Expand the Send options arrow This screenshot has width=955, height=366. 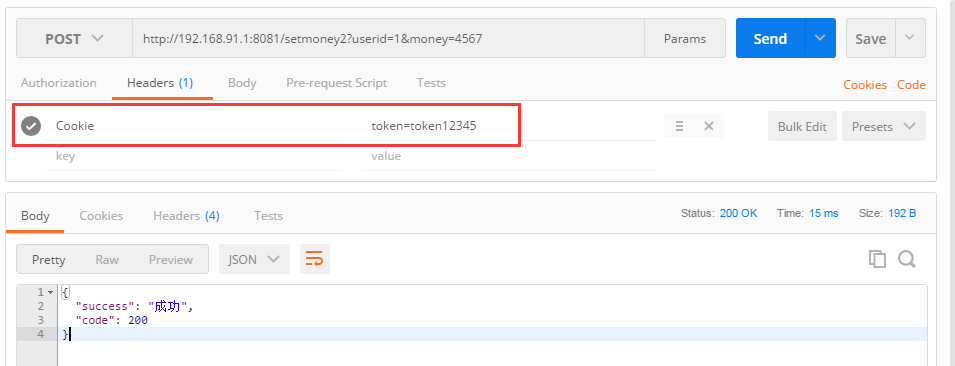[820, 38]
